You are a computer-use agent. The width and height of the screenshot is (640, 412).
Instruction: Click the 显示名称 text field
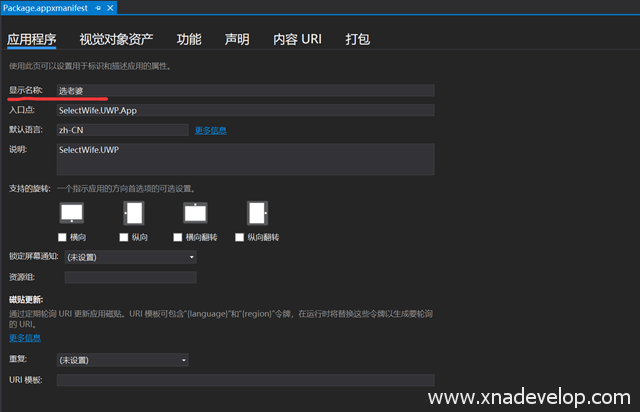tap(245, 90)
